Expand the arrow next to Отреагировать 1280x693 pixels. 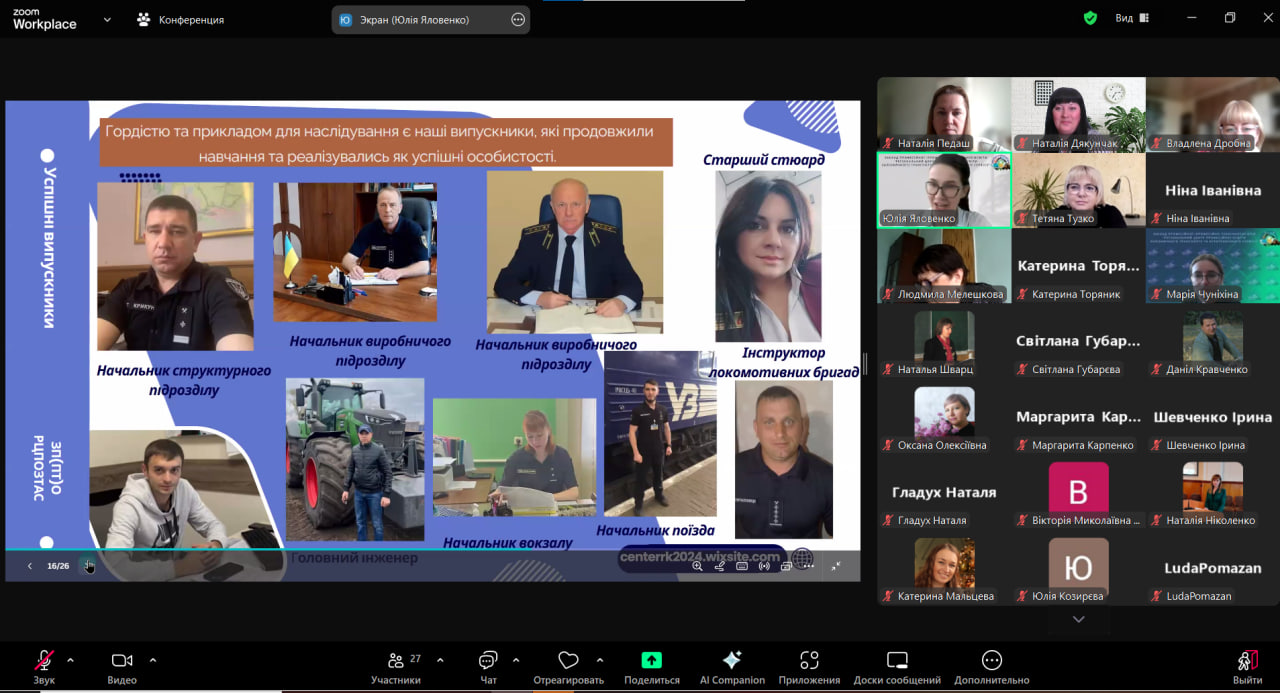[x=600, y=660]
